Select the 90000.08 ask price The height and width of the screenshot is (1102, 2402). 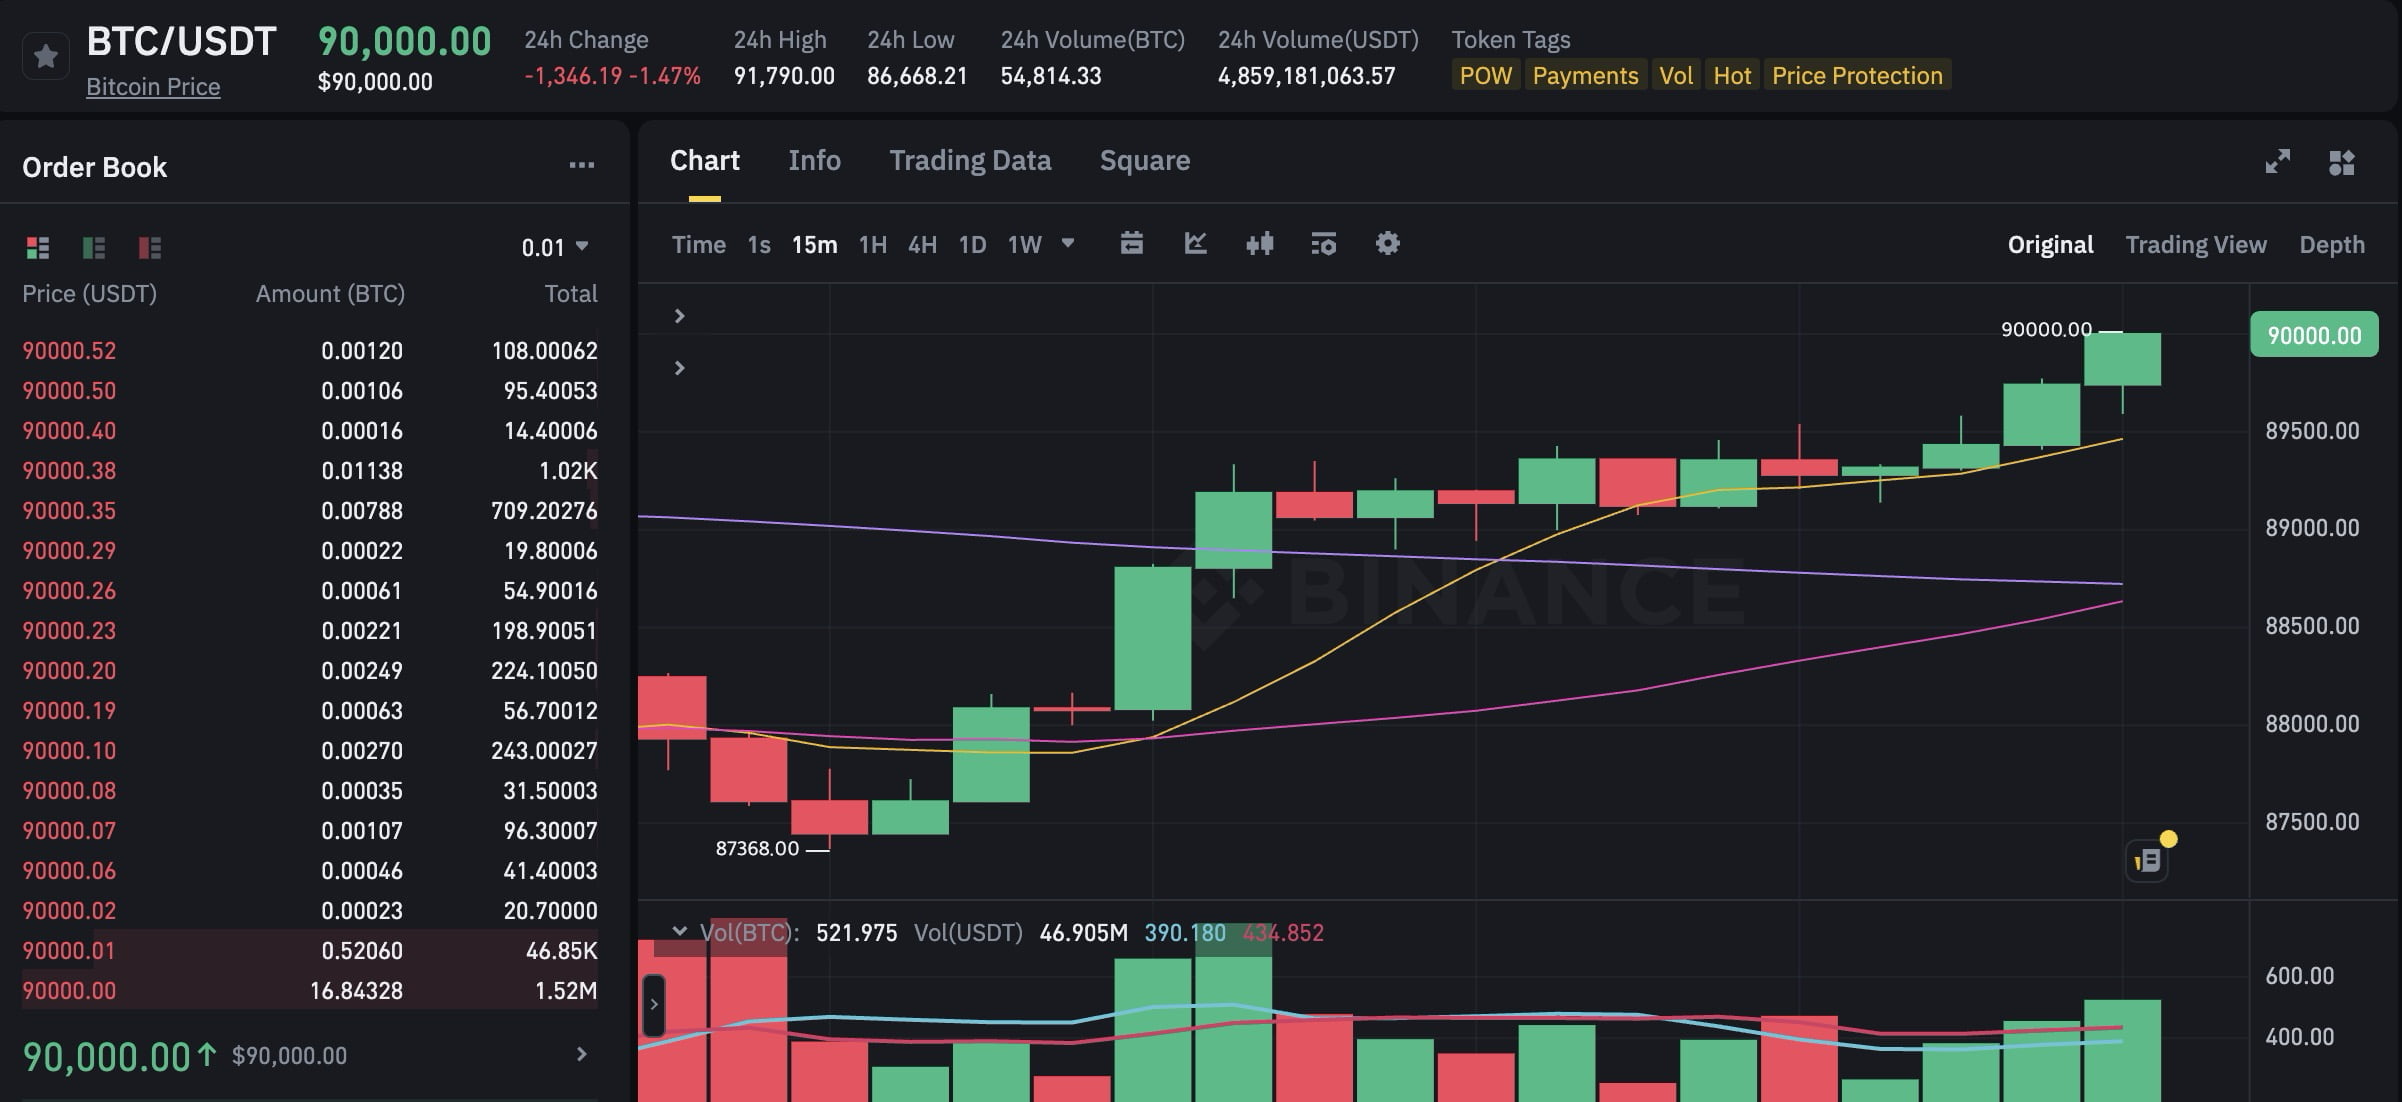click(69, 791)
